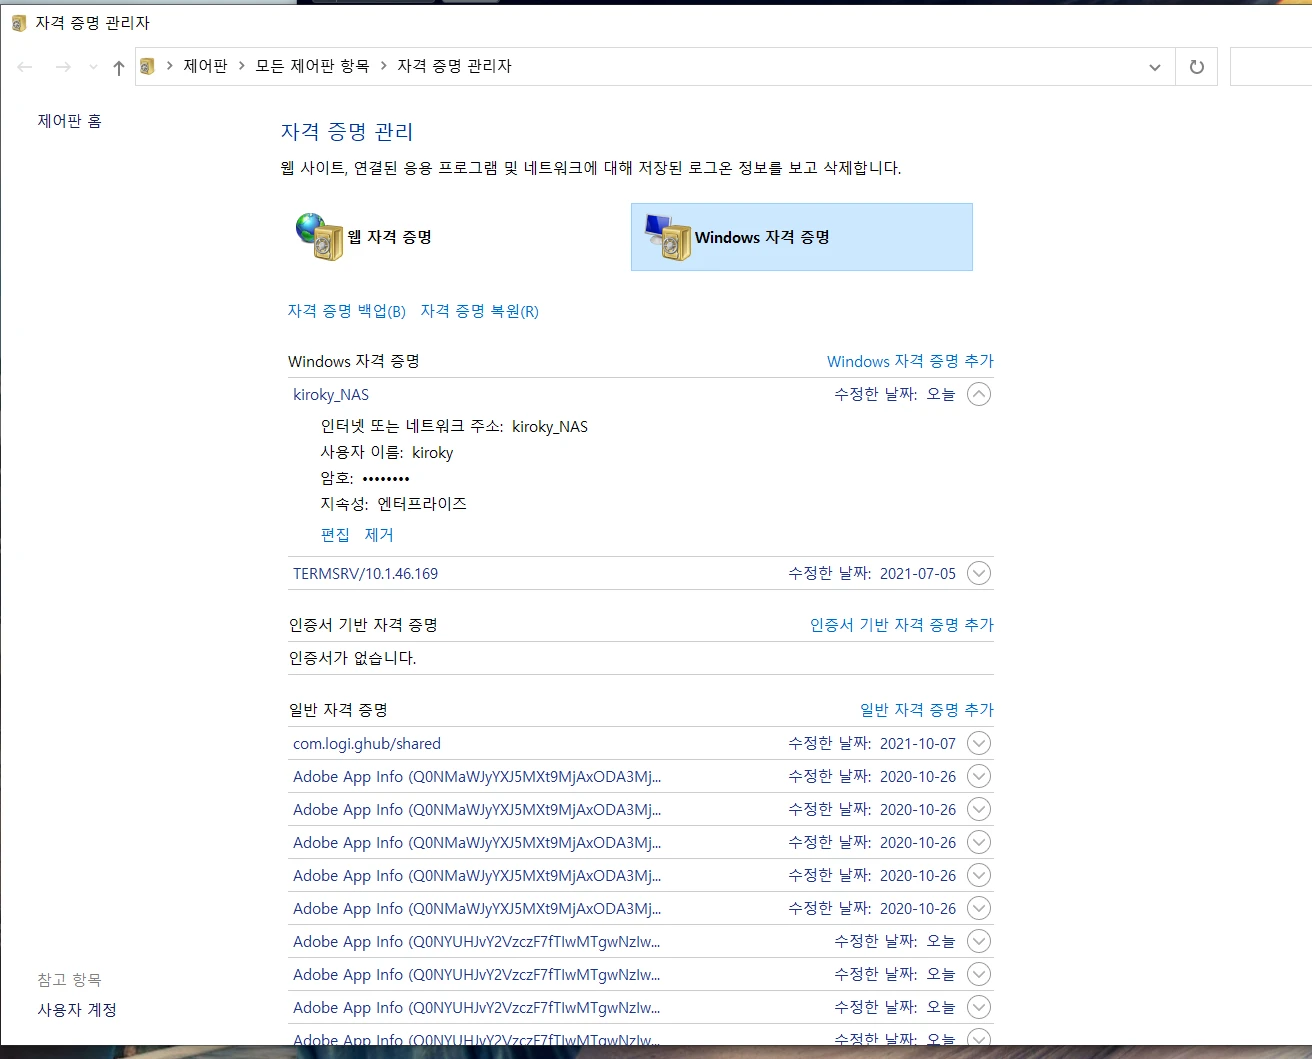Expand the TERMSRV/10.1.46.169 credential
1312x1059 pixels.
pos(979,573)
